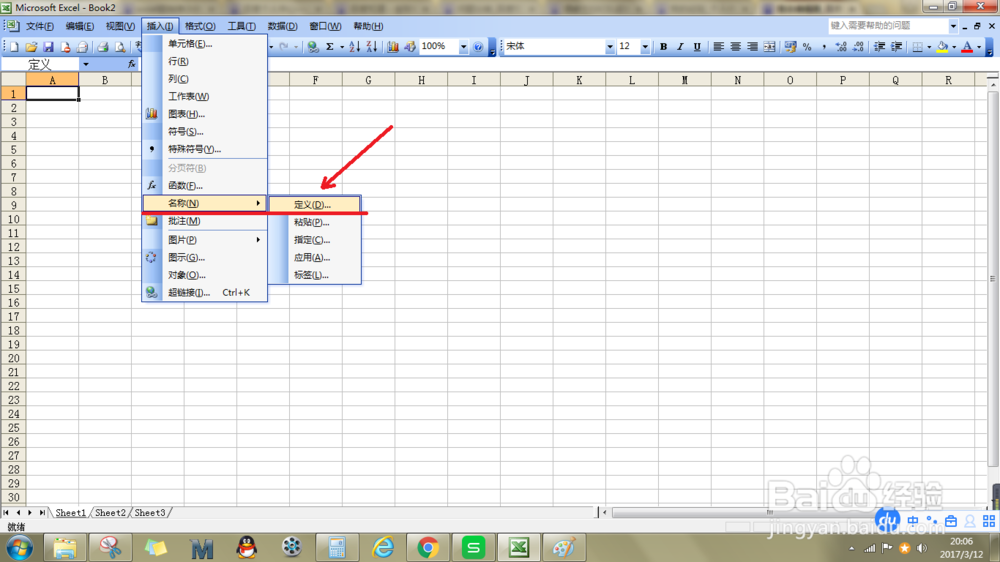Apply percent style

tap(807, 47)
